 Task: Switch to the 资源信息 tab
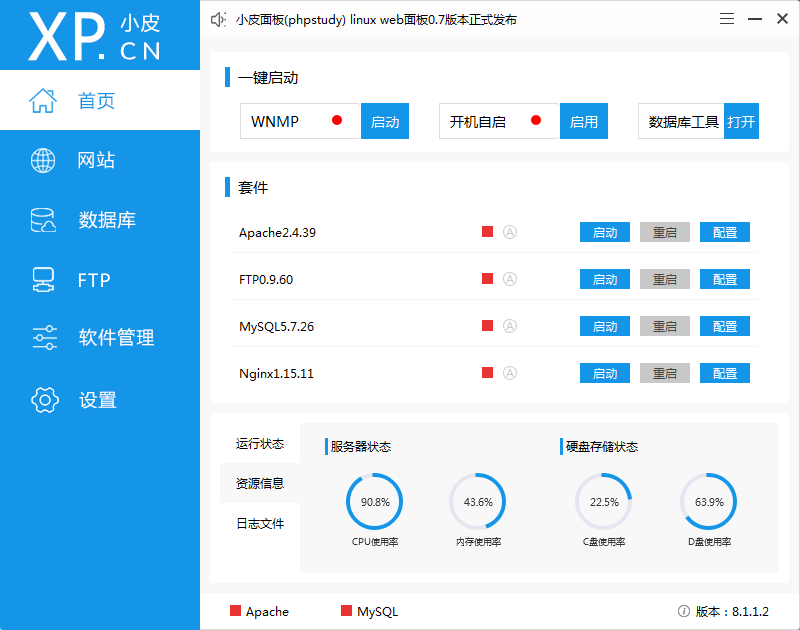[x=259, y=483]
